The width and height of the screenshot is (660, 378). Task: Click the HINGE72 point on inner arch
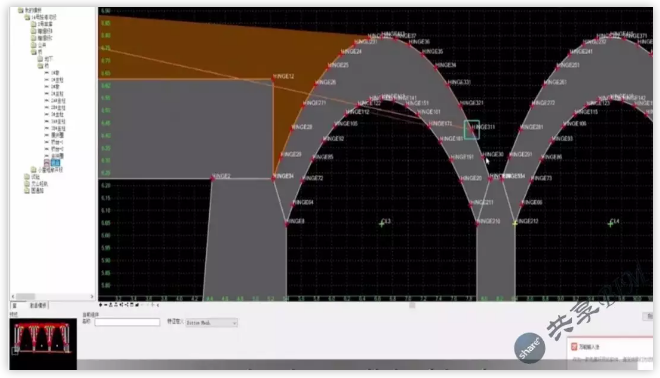coord(303,180)
